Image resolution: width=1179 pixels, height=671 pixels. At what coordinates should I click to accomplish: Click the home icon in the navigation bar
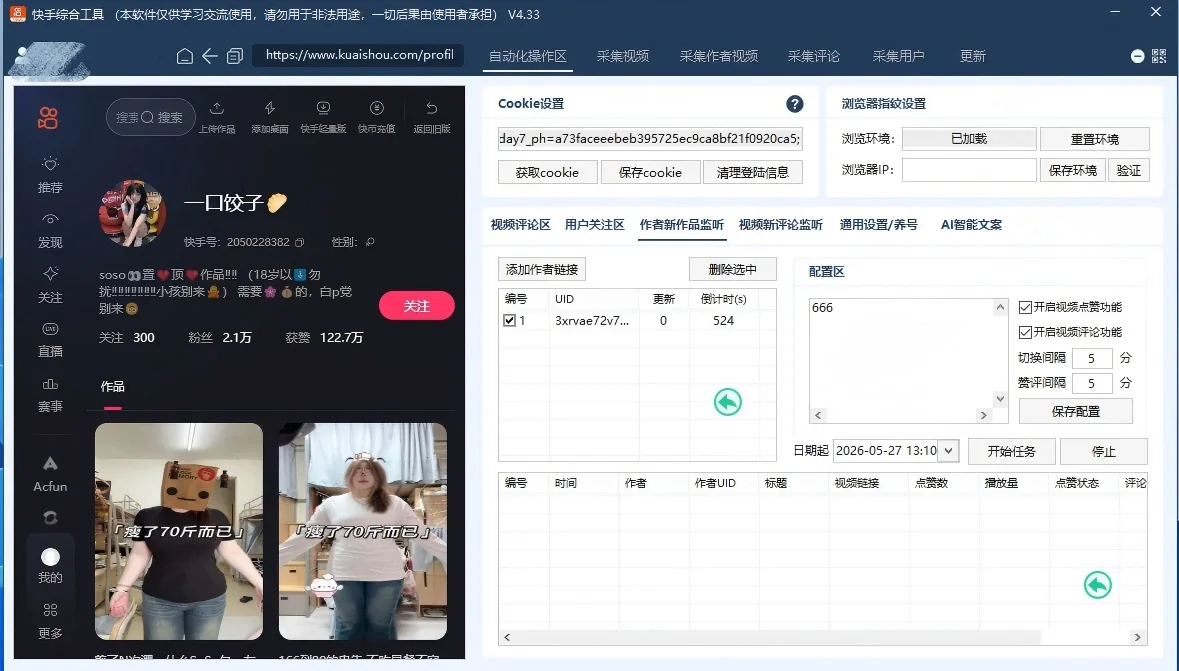185,56
